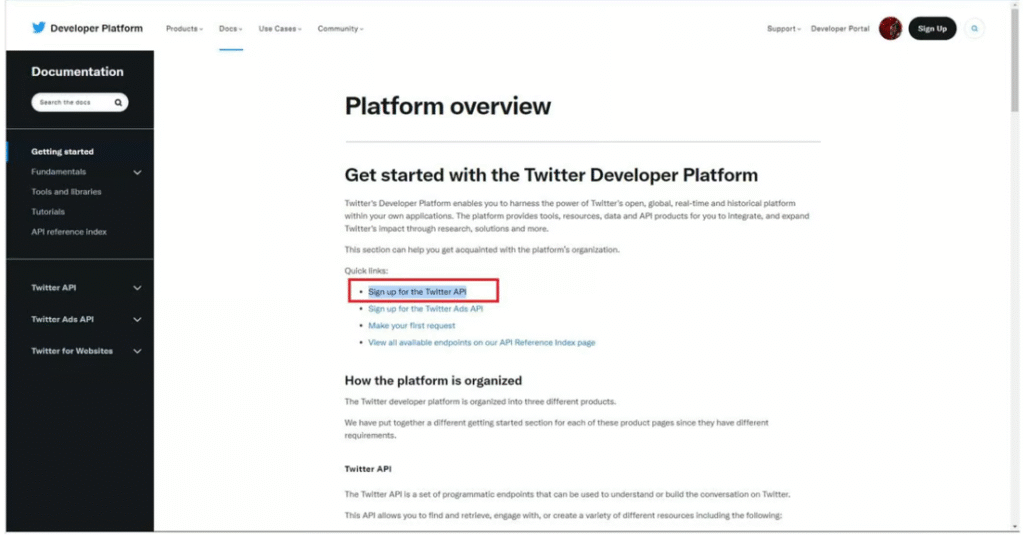Click the Quick links: label
The image size is (1024, 535).
366,270
